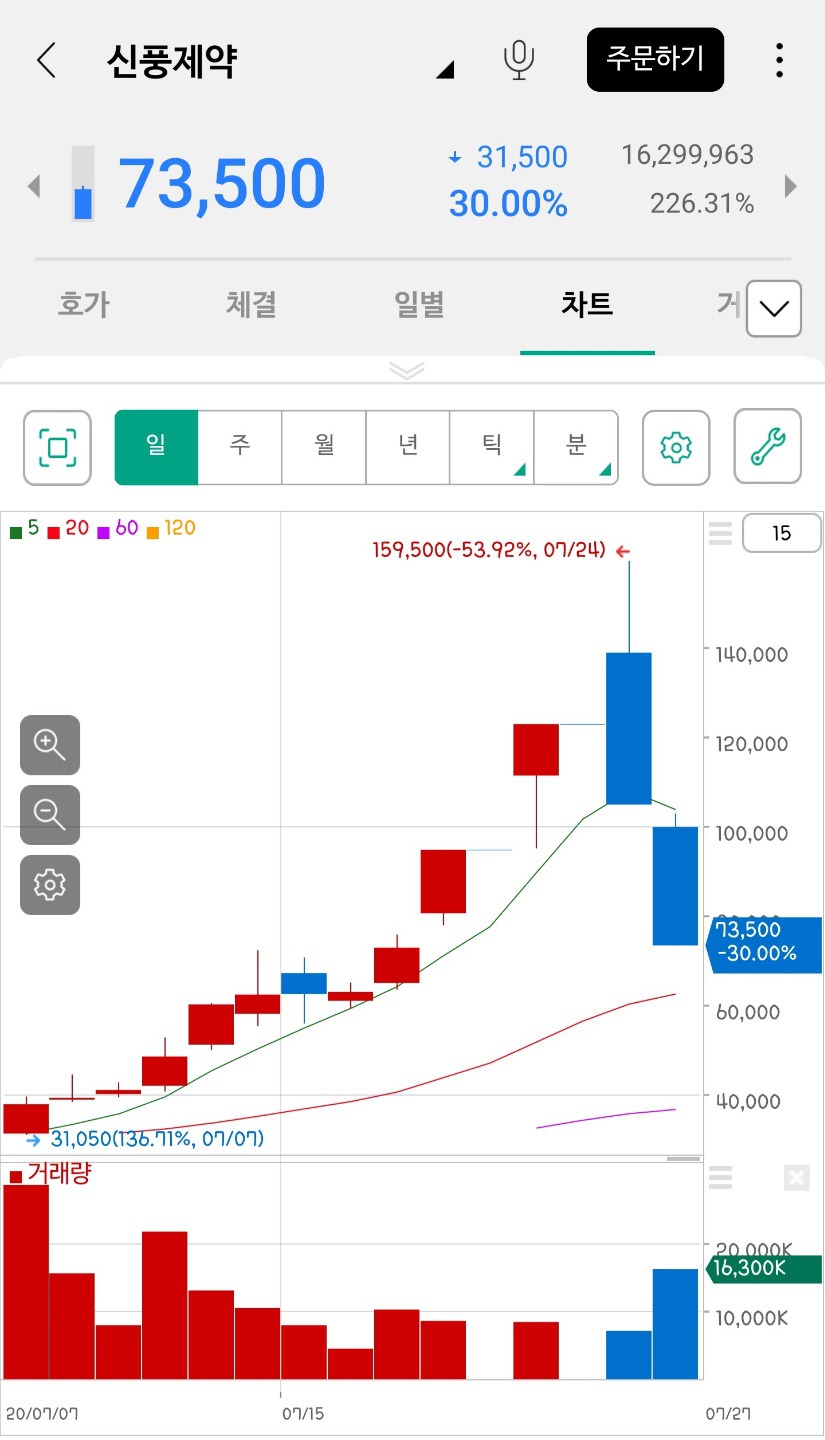
Task: Close the volume panel with X icon
Action: pyautogui.click(x=796, y=1178)
